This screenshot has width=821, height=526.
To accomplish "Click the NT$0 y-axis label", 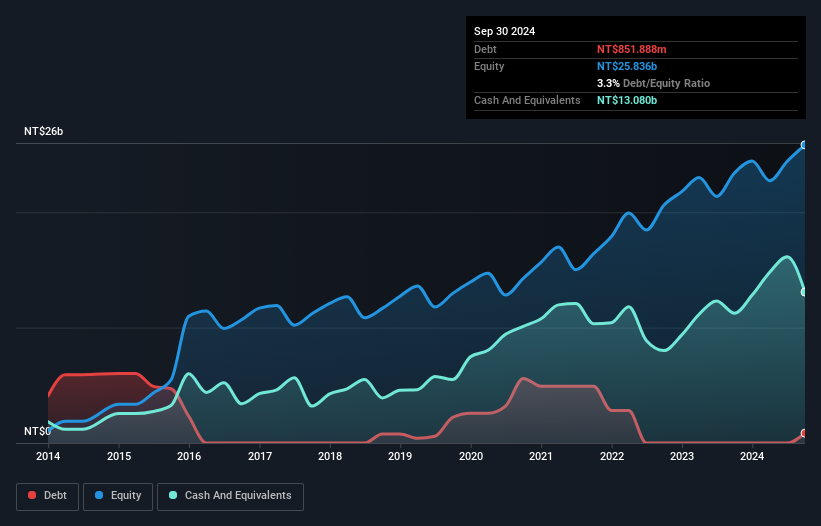I will click(37, 431).
